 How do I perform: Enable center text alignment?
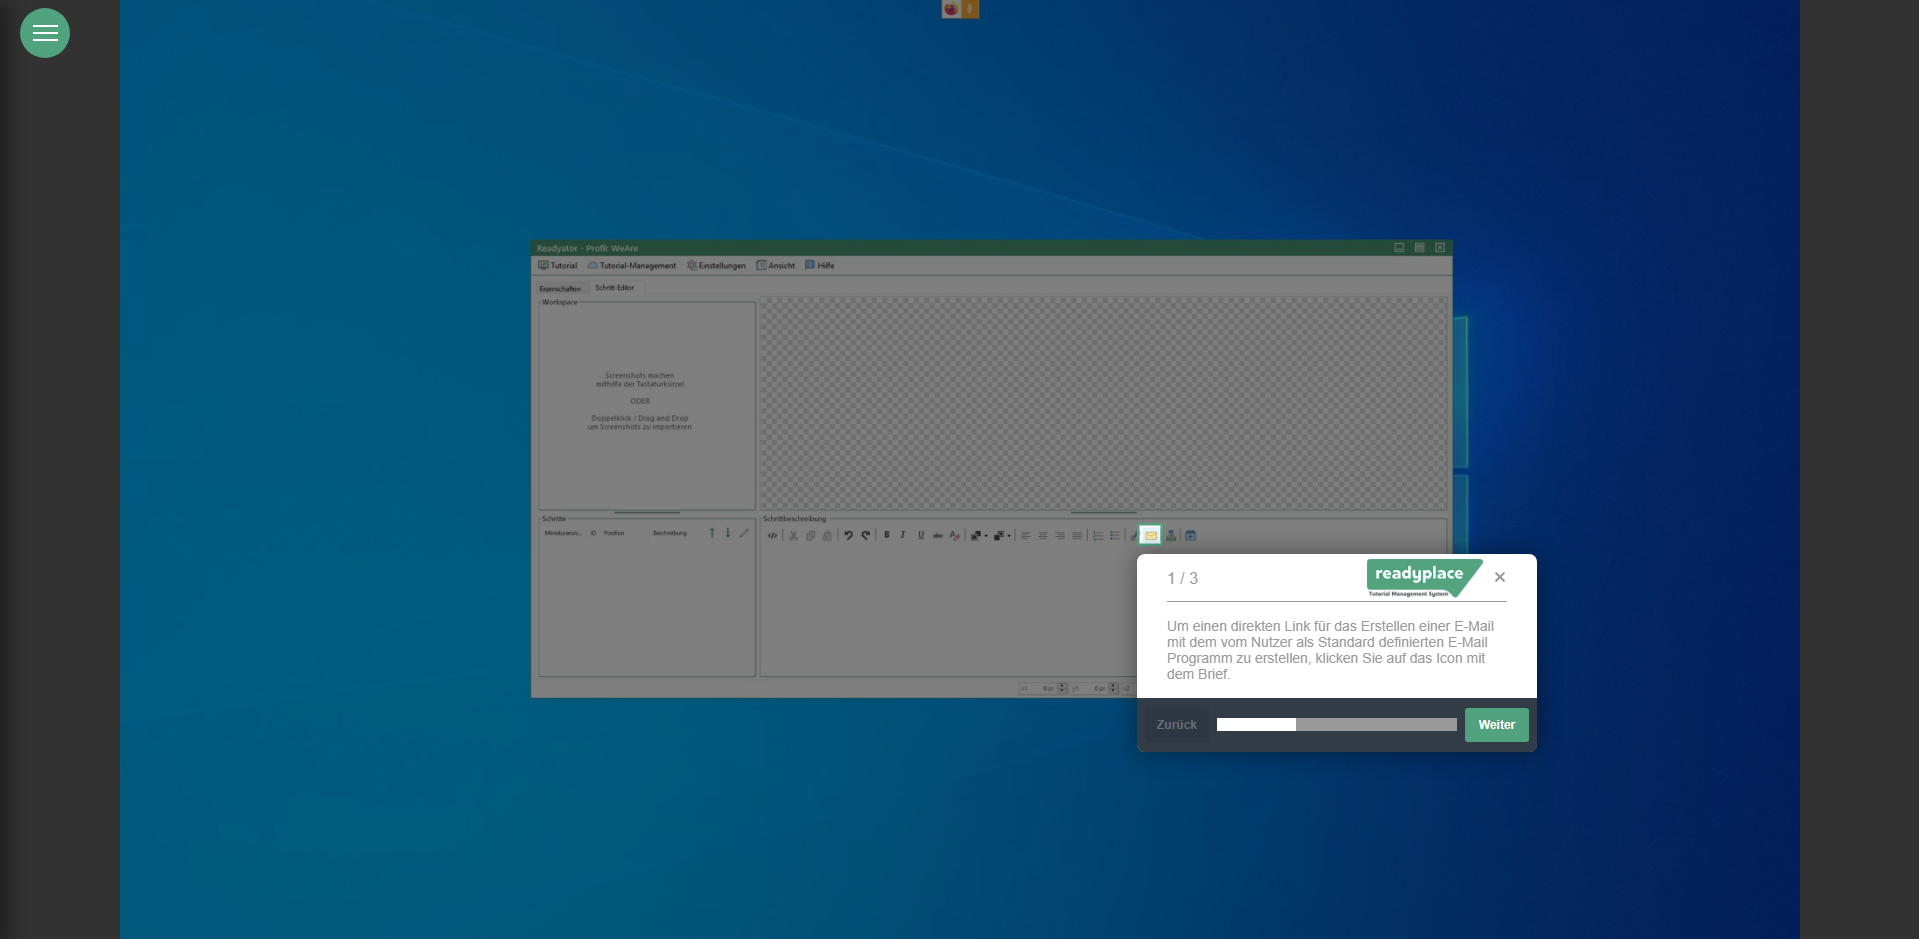[x=1043, y=535]
